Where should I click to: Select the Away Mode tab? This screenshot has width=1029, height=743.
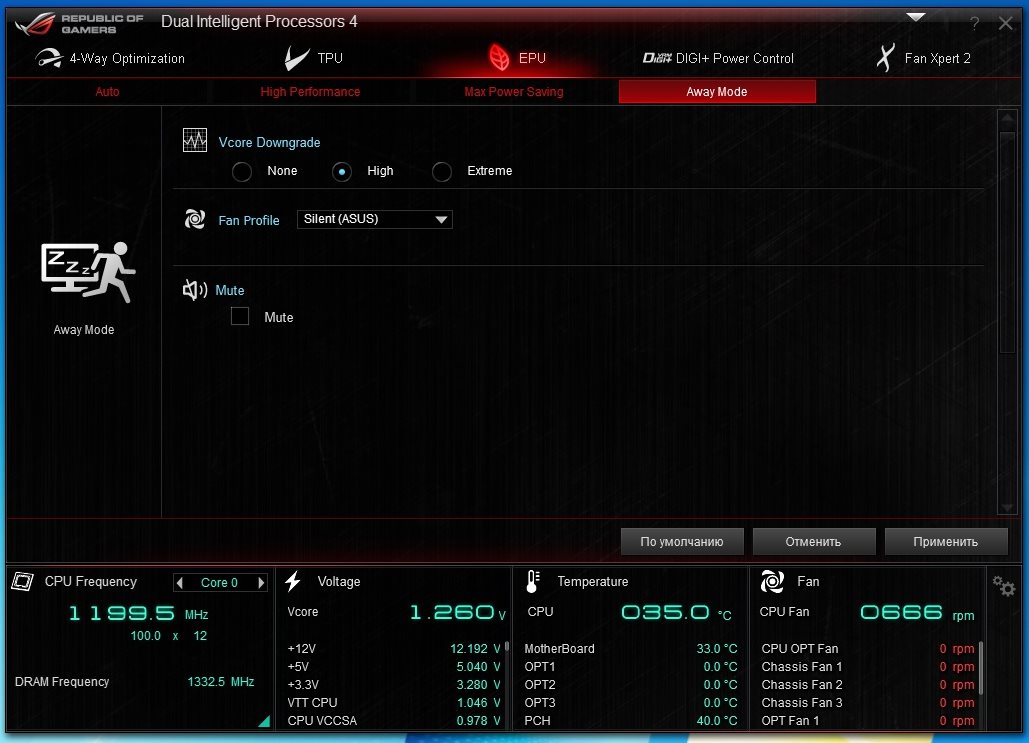point(717,92)
